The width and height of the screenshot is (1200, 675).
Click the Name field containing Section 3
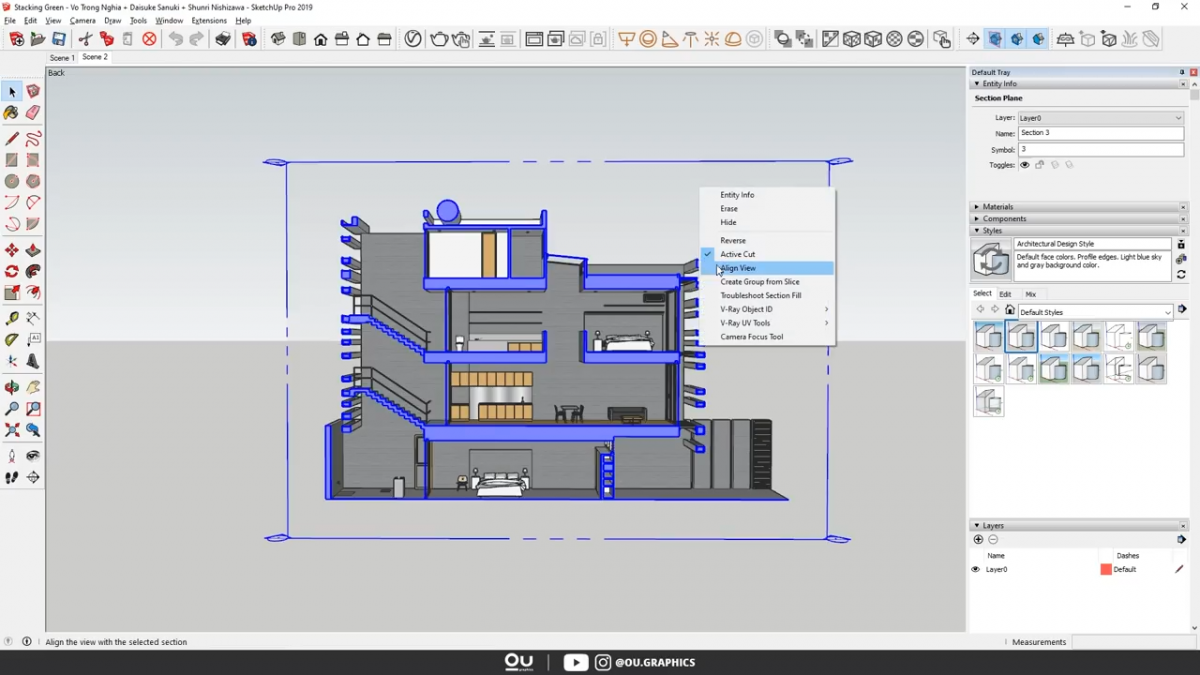[1099, 133]
